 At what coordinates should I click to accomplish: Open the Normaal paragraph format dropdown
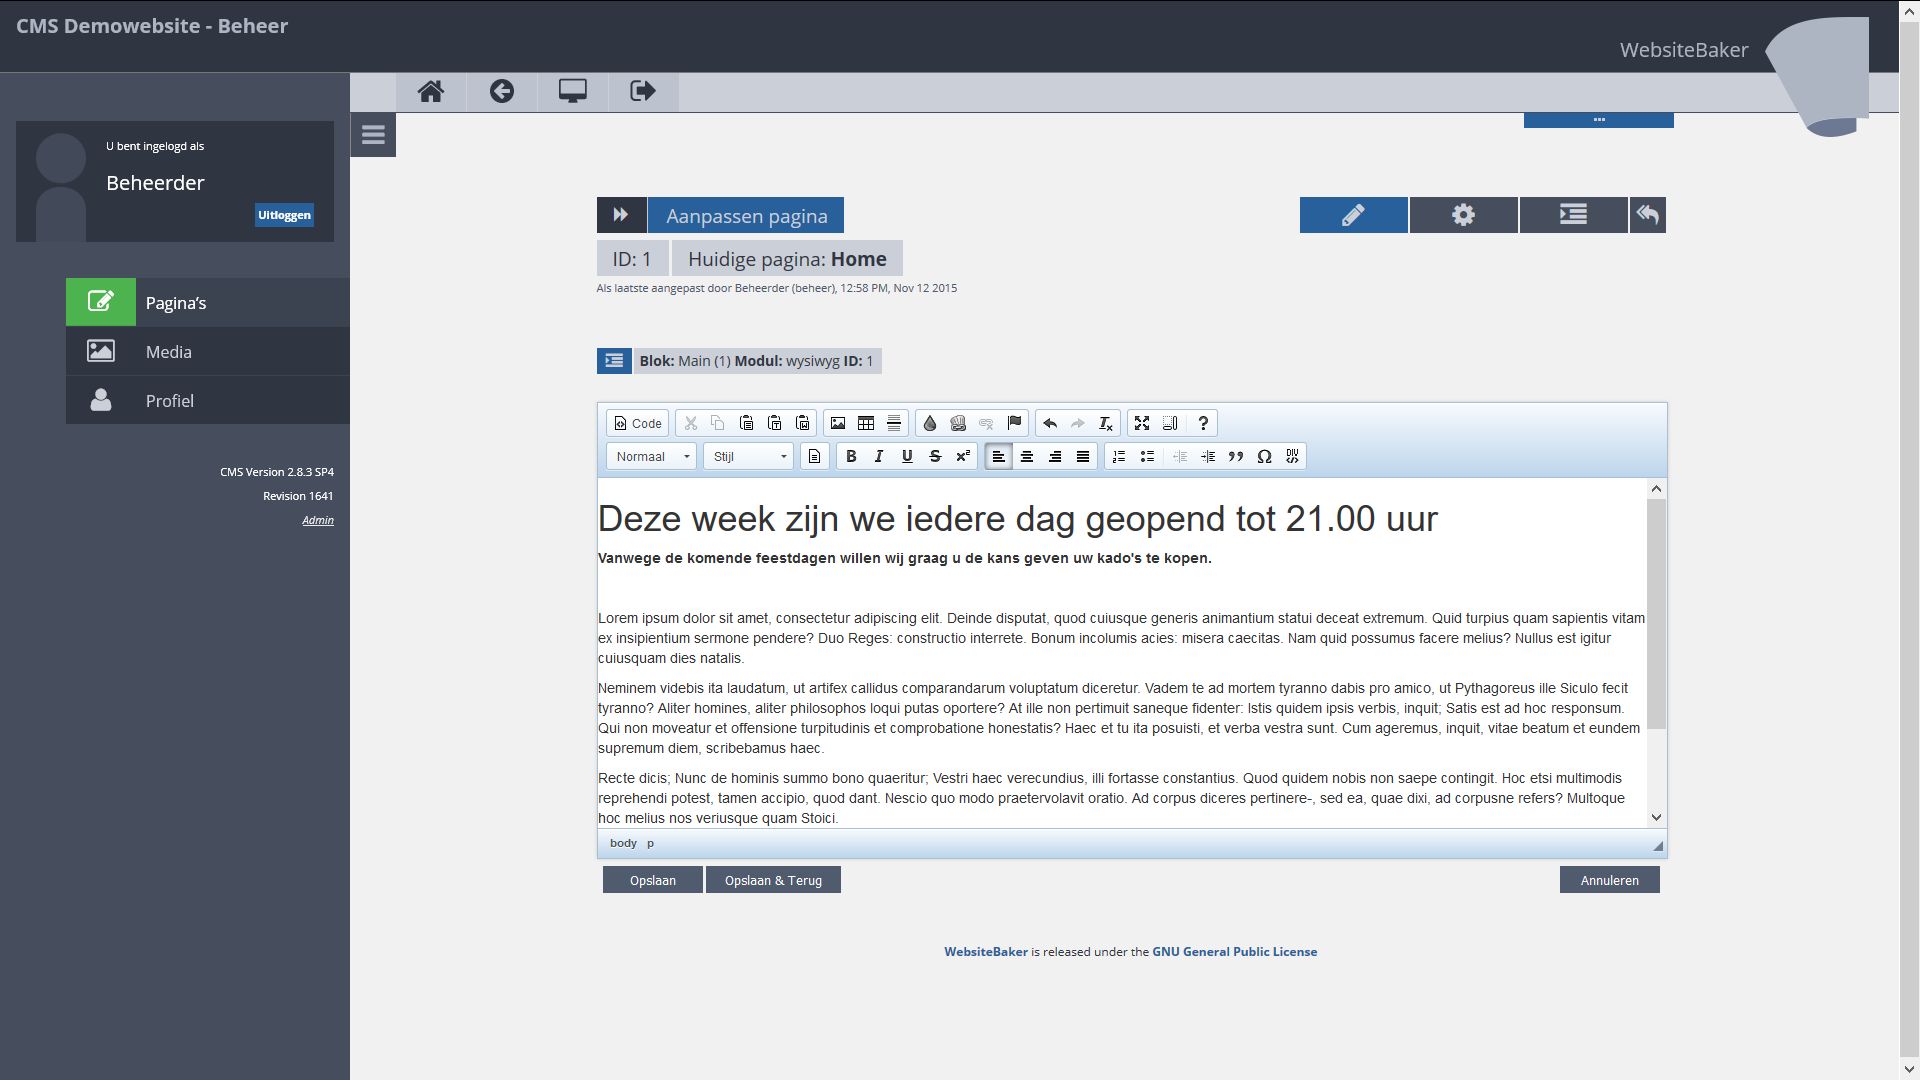[x=651, y=457]
